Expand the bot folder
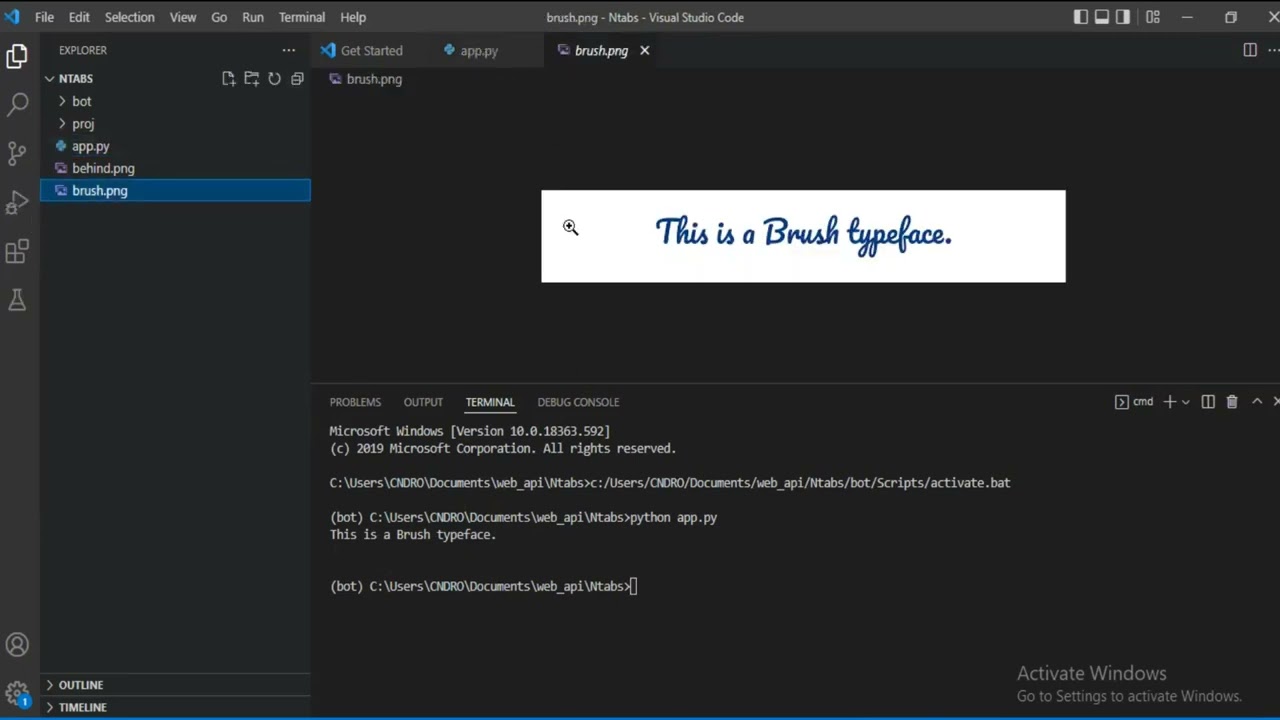 pos(175,101)
